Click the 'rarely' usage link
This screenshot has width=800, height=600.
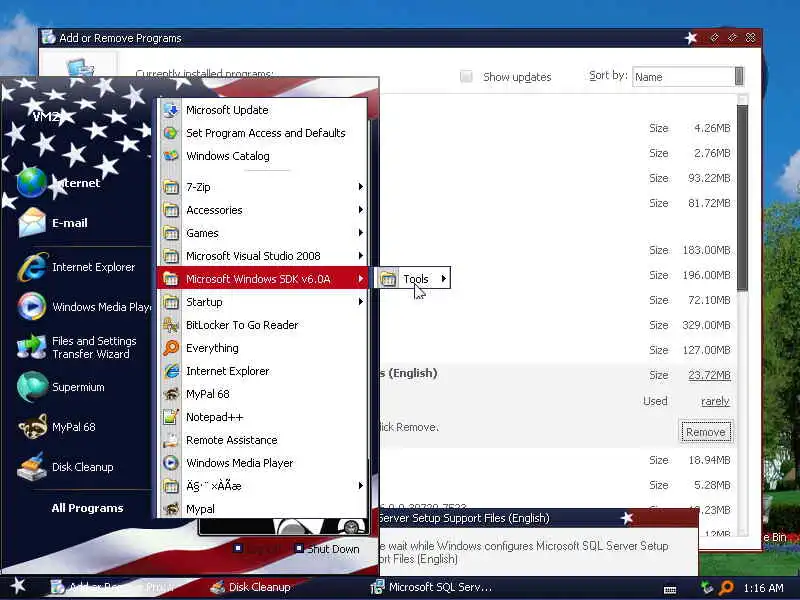click(715, 401)
